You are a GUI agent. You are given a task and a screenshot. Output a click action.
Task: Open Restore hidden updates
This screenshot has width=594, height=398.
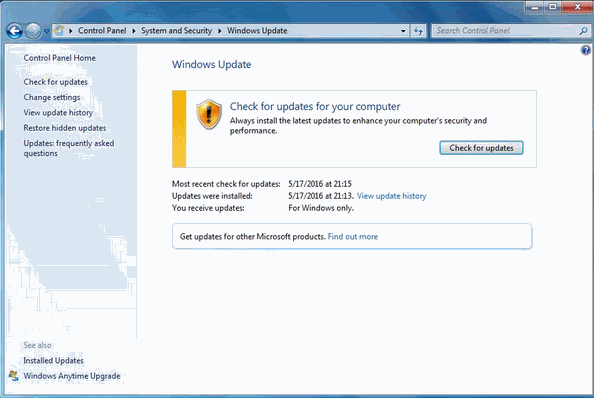65,128
